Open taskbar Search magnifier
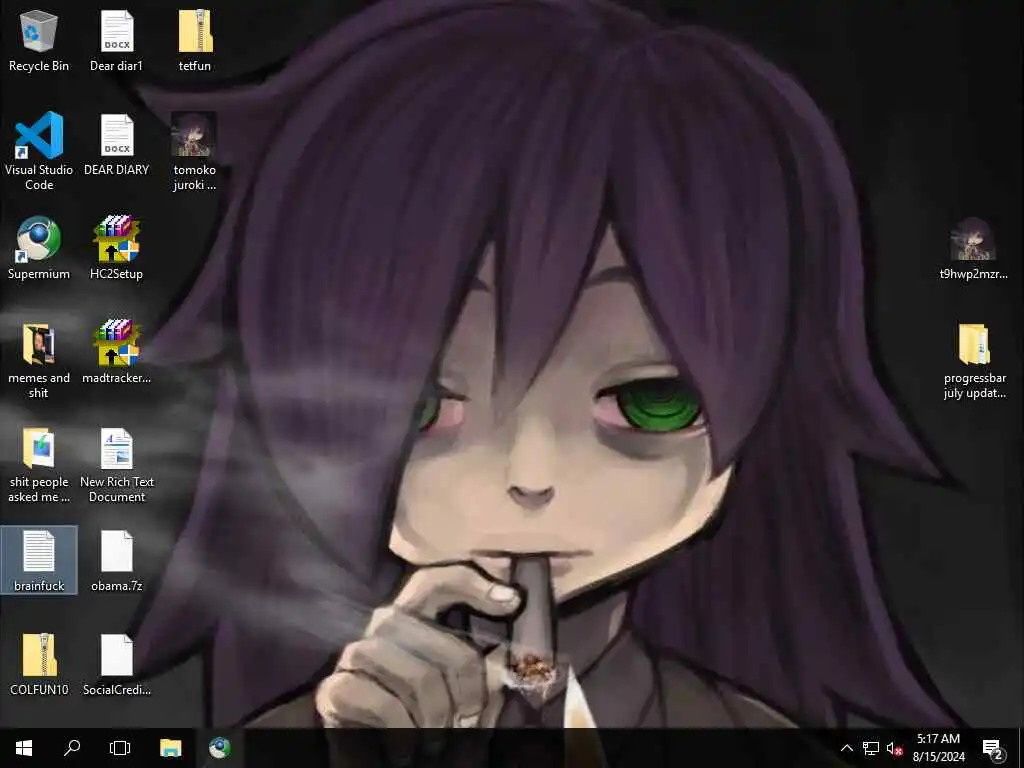Image resolution: width=1024 pixels, height=768 pixels. [x=72, y=748]
